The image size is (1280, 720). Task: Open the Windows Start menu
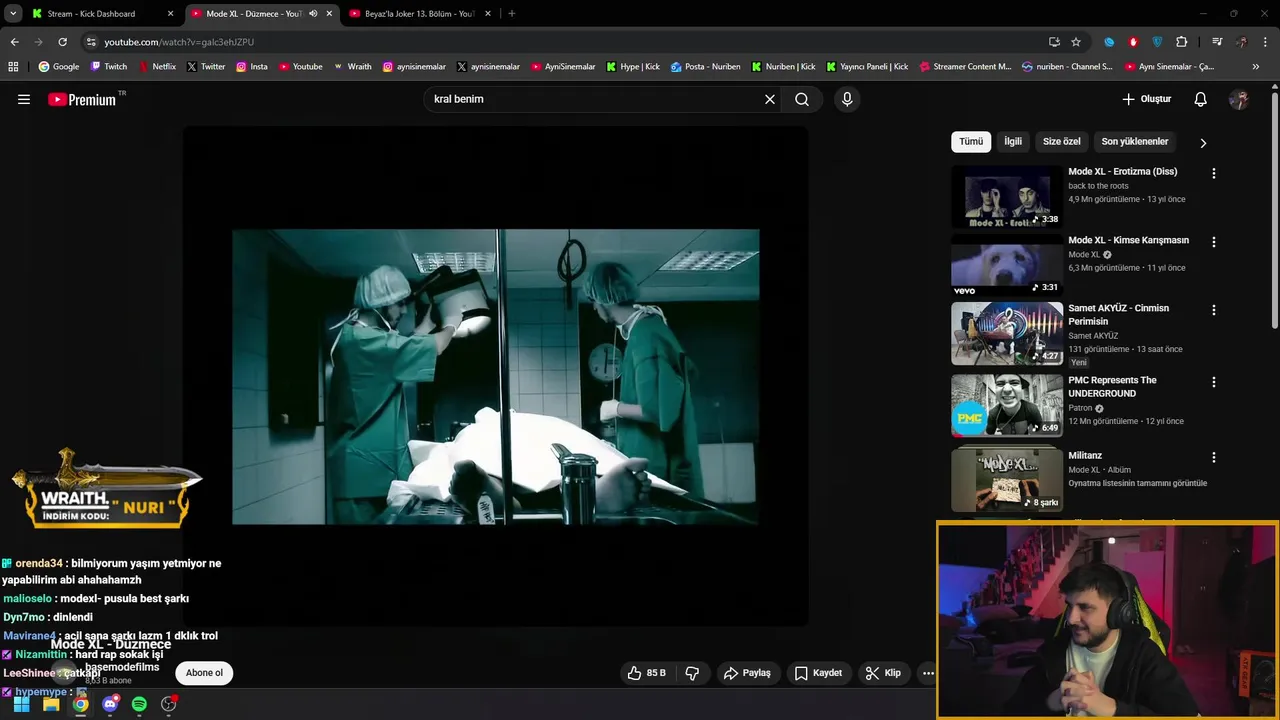tap(22, 704)
